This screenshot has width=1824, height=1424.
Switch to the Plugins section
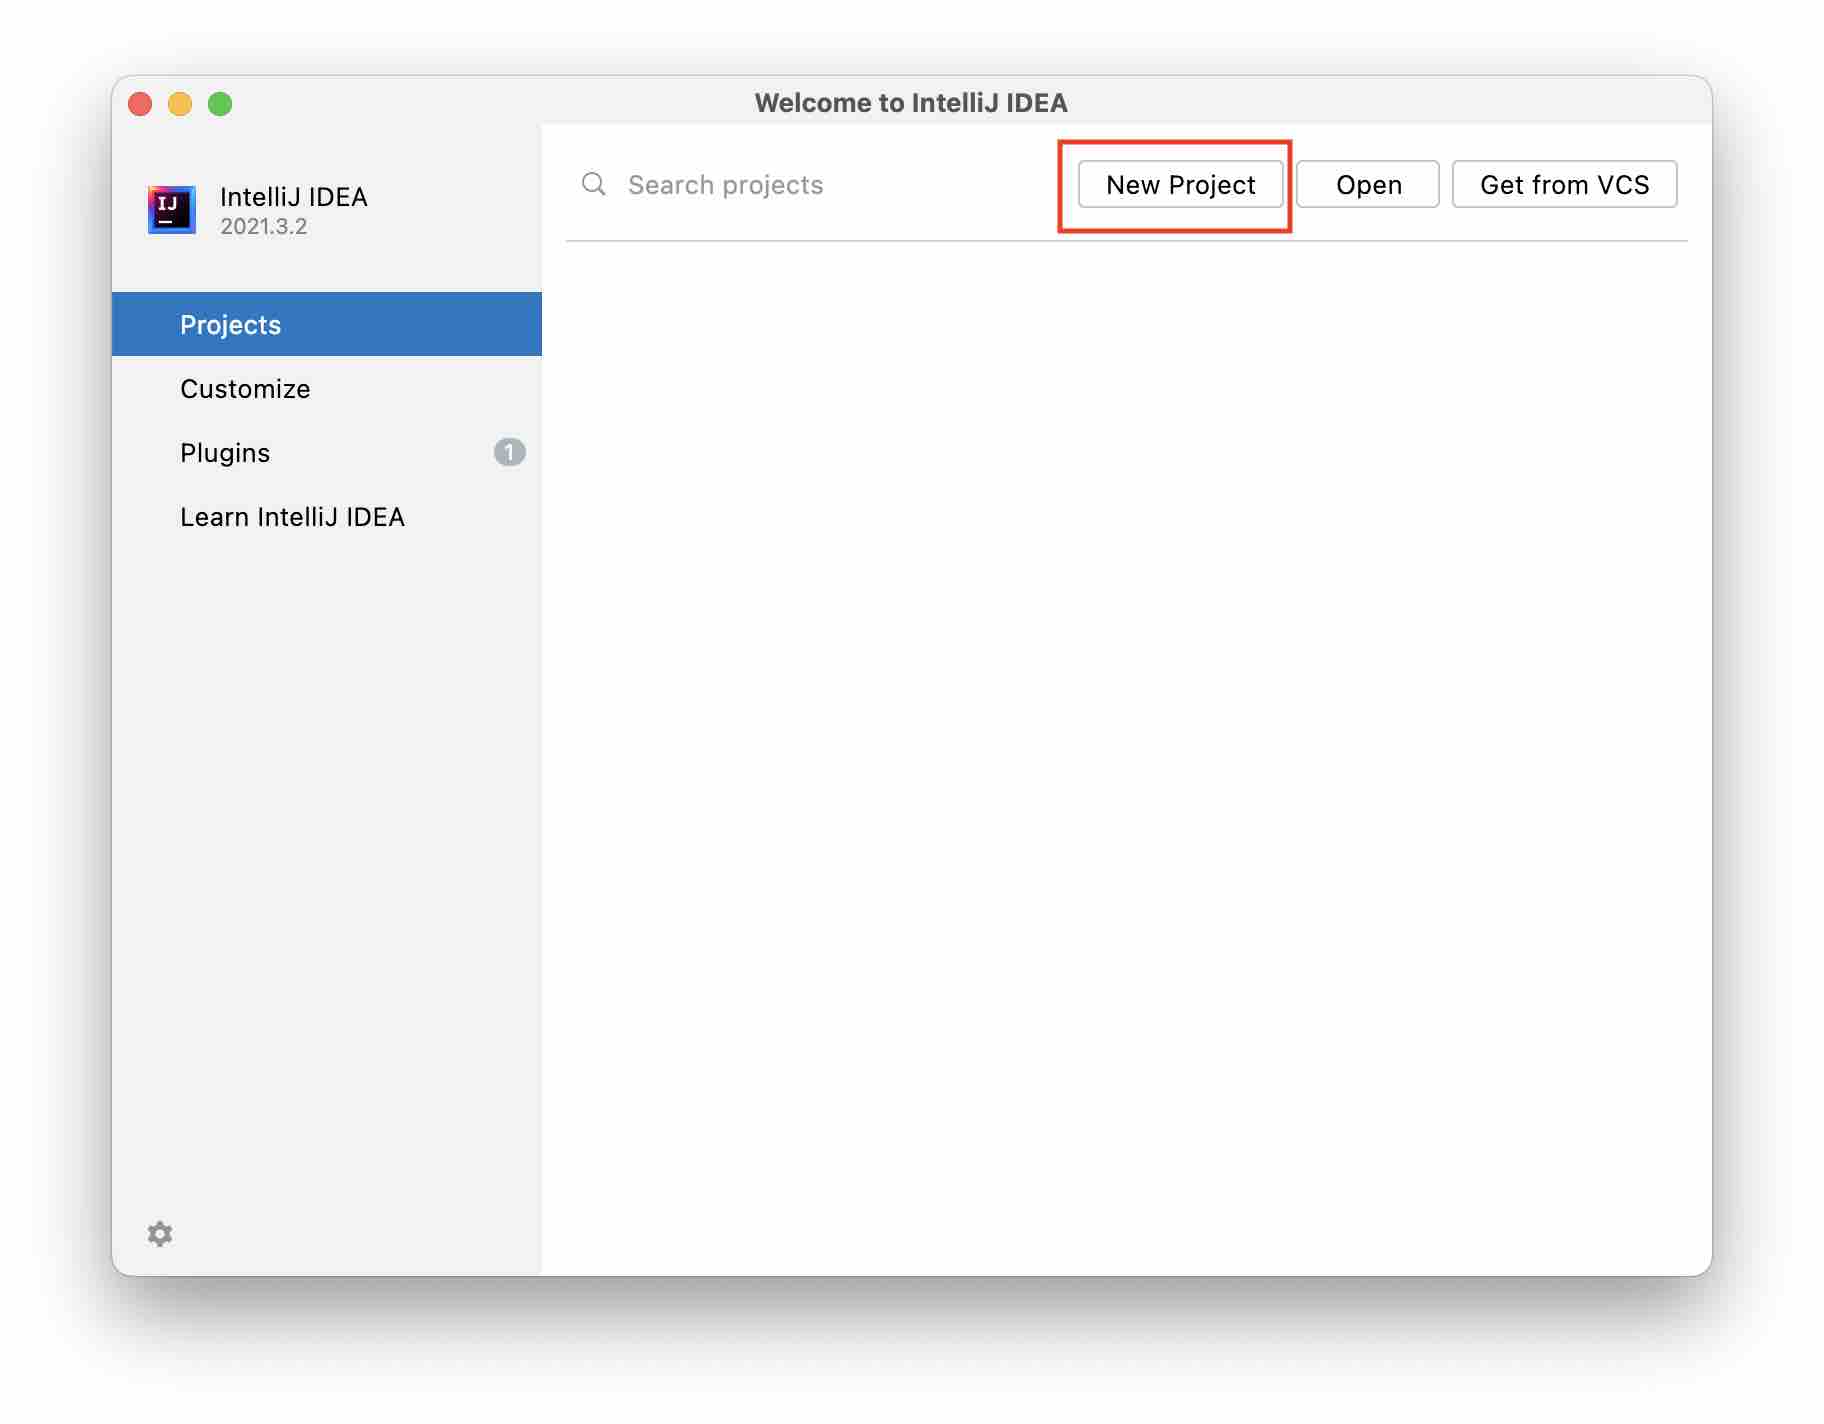click(225, 452)
